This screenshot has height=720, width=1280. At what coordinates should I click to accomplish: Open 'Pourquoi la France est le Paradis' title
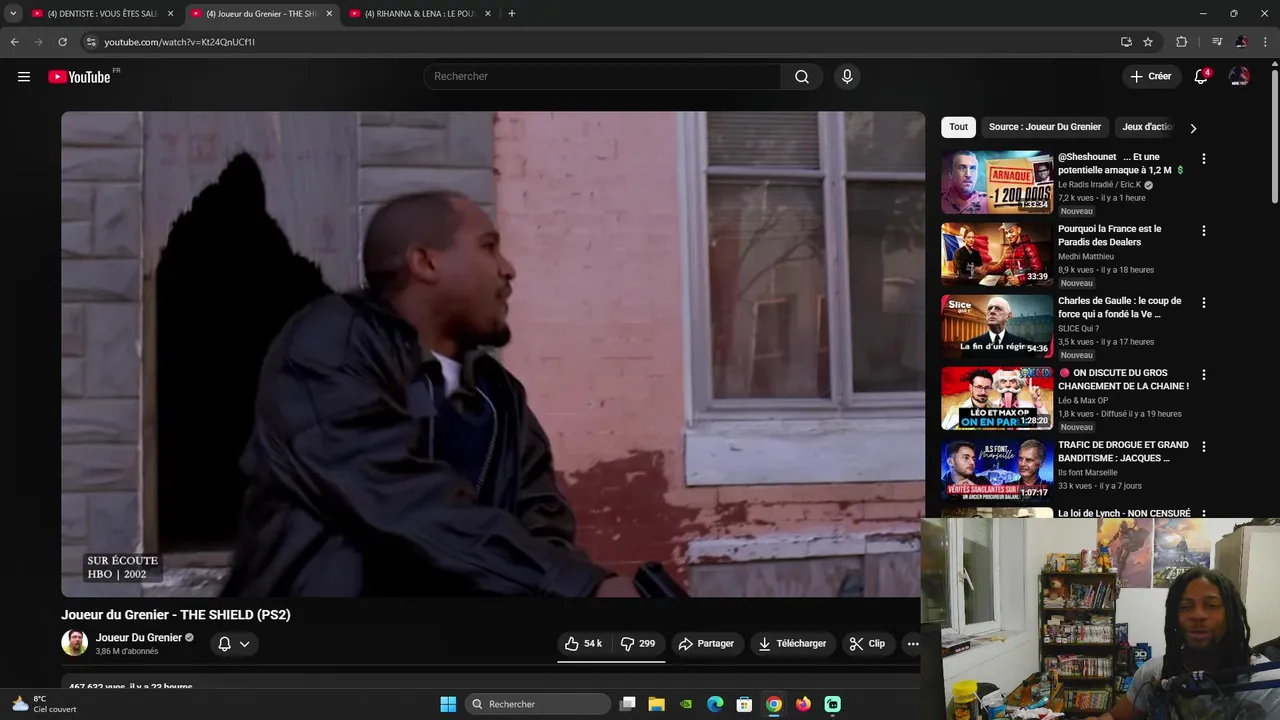1109,236
